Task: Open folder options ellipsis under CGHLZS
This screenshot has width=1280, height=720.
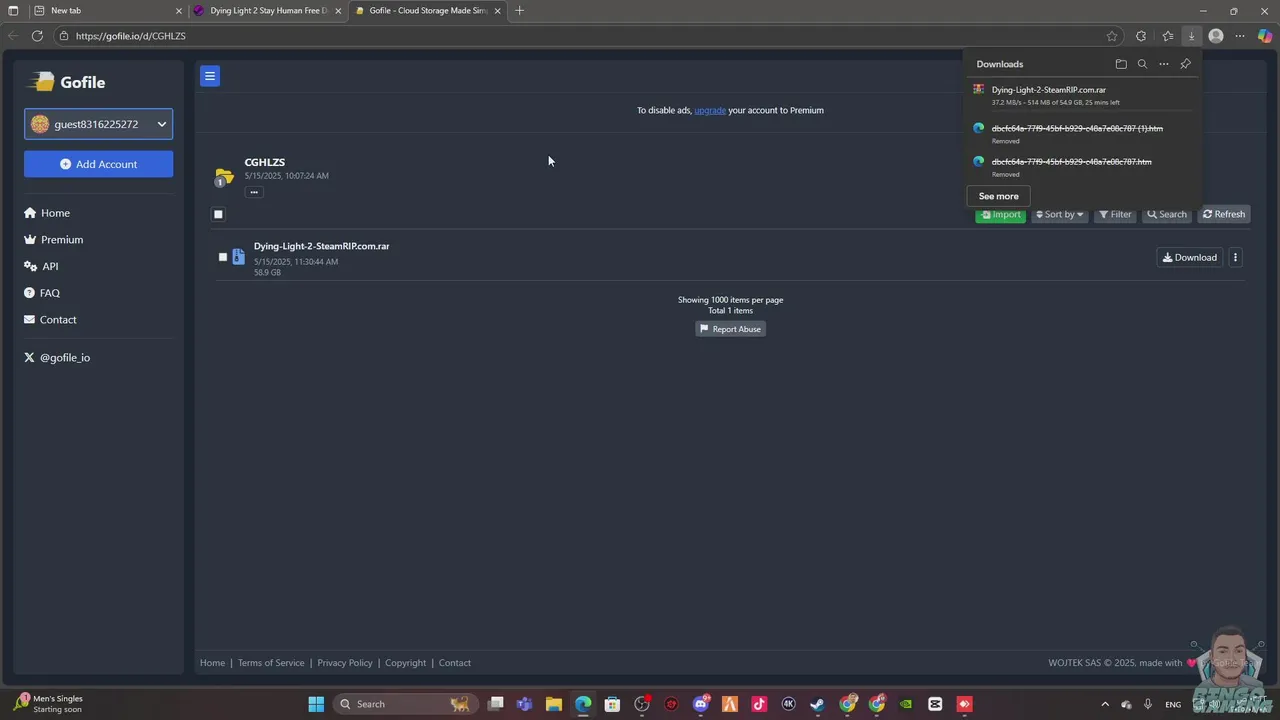Action: (x=254, y=192)
